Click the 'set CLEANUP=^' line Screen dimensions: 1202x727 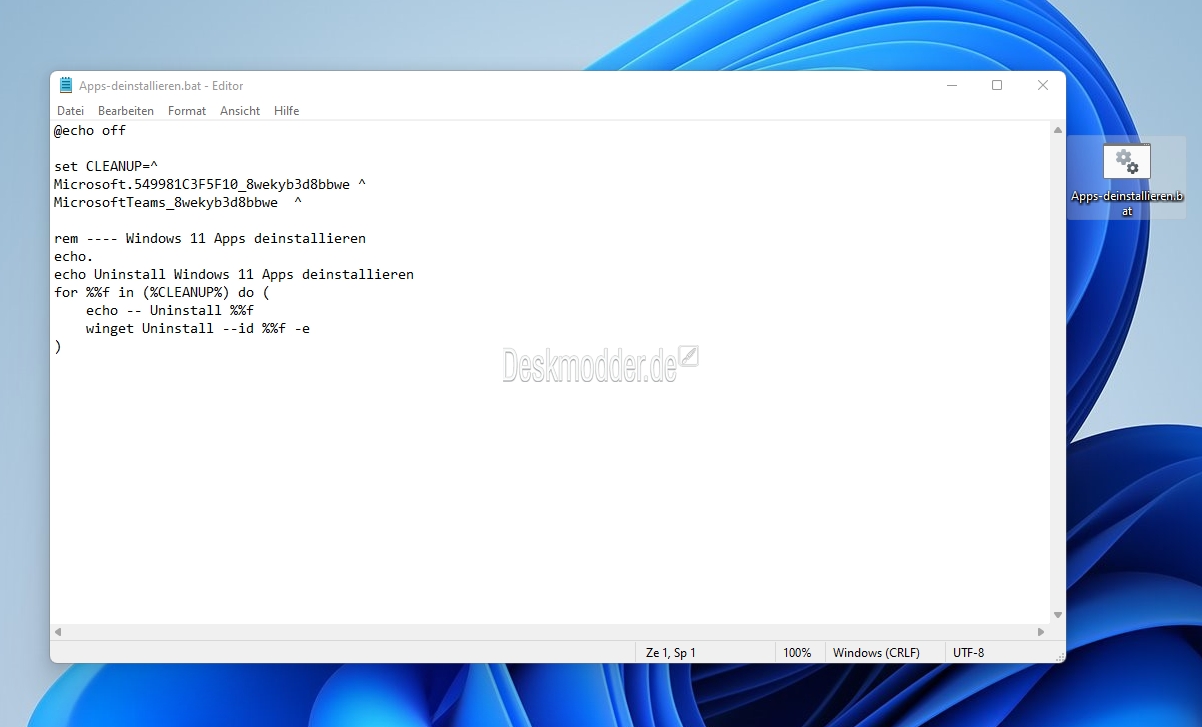coord(106,167)
